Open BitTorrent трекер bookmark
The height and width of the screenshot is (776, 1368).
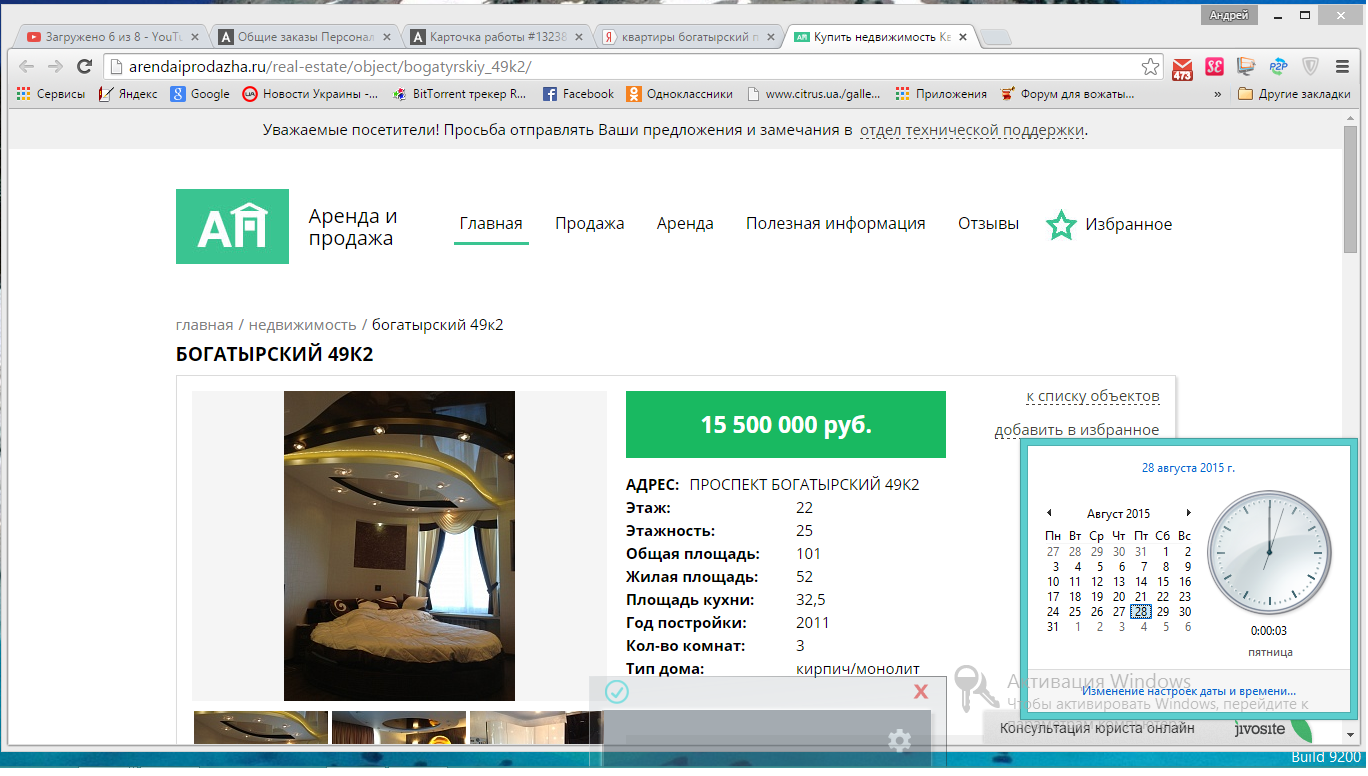click(x=460, y=94)
